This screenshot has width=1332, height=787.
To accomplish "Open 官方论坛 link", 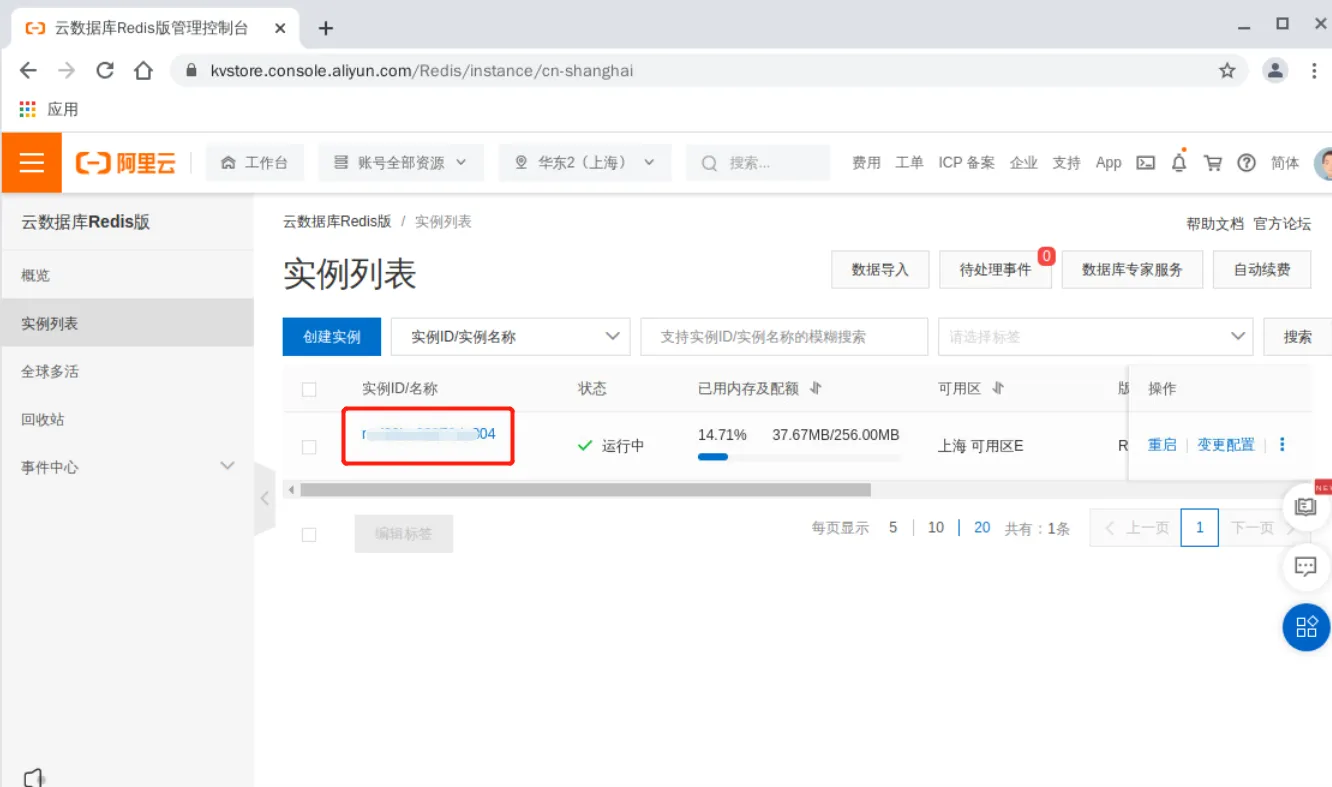I will [x=1282, y=224].
